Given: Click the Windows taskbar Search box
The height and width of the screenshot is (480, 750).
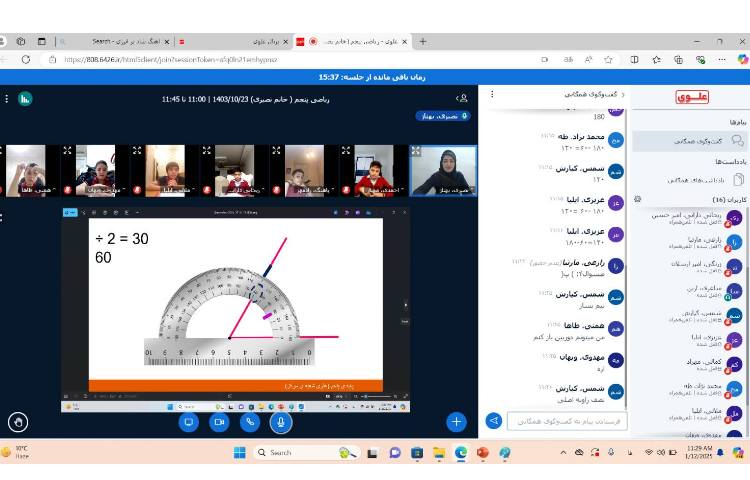Looking at the screenshot, I should click(x=307, y=452).
